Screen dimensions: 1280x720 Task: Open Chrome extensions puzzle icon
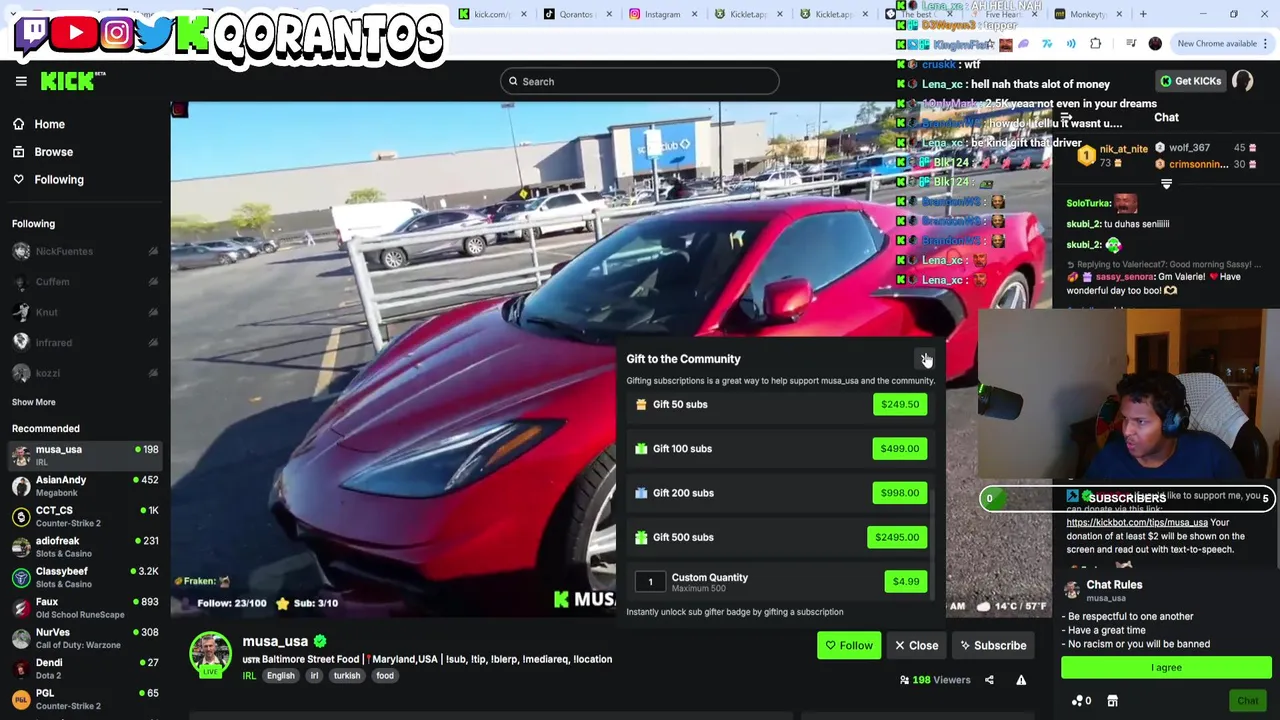[x=1095, y=43]
